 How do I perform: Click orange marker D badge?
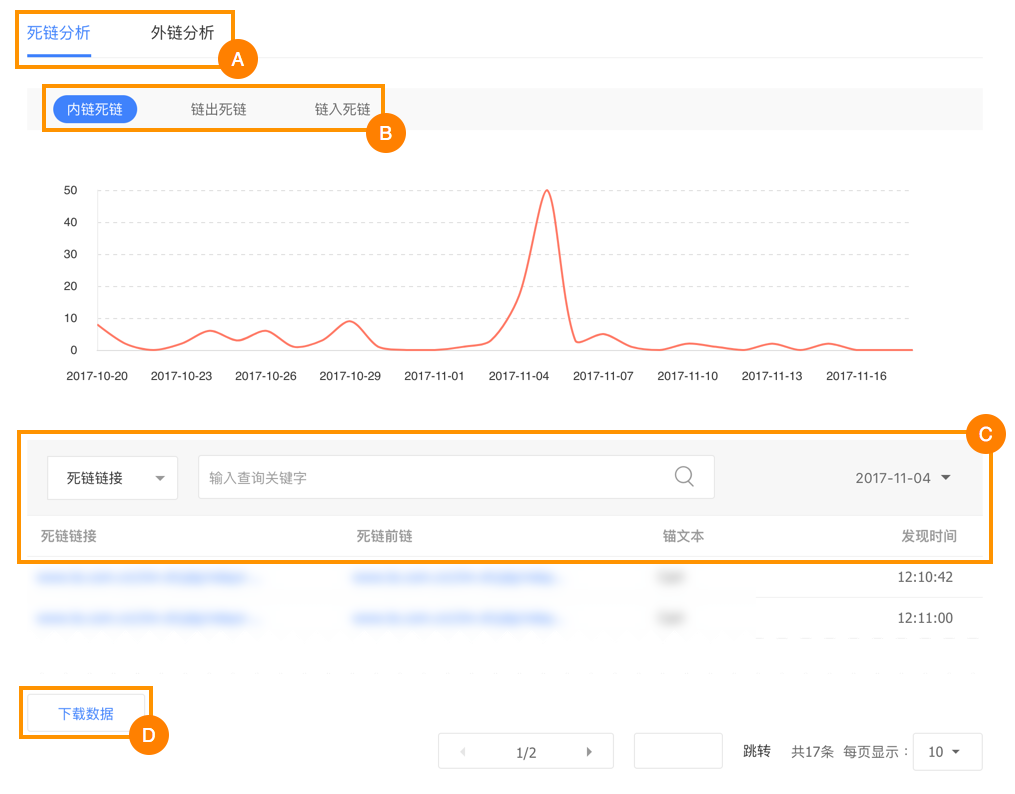pyautogui.click(x=149, y=736)
